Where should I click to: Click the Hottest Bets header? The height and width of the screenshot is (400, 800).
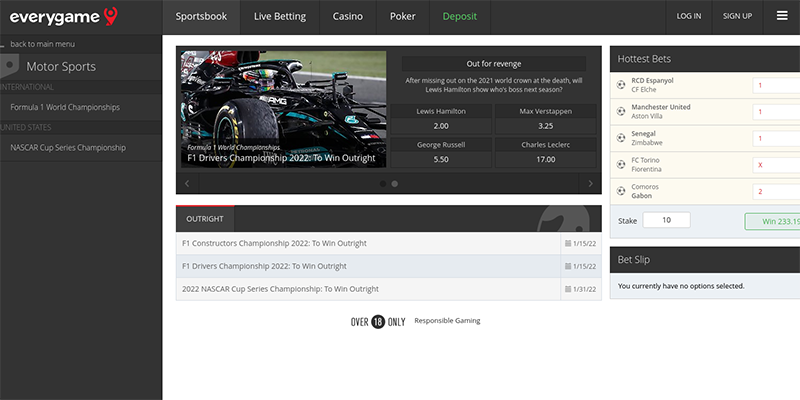(705, 59)
